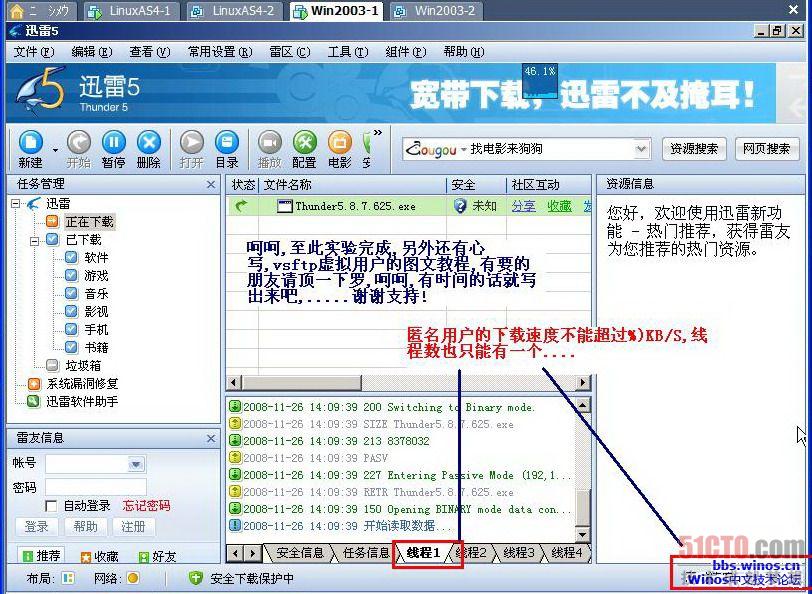Open the 帐号 dropdown arrow
This screenshot has width=812, height=594.
(x=136, y=464)
